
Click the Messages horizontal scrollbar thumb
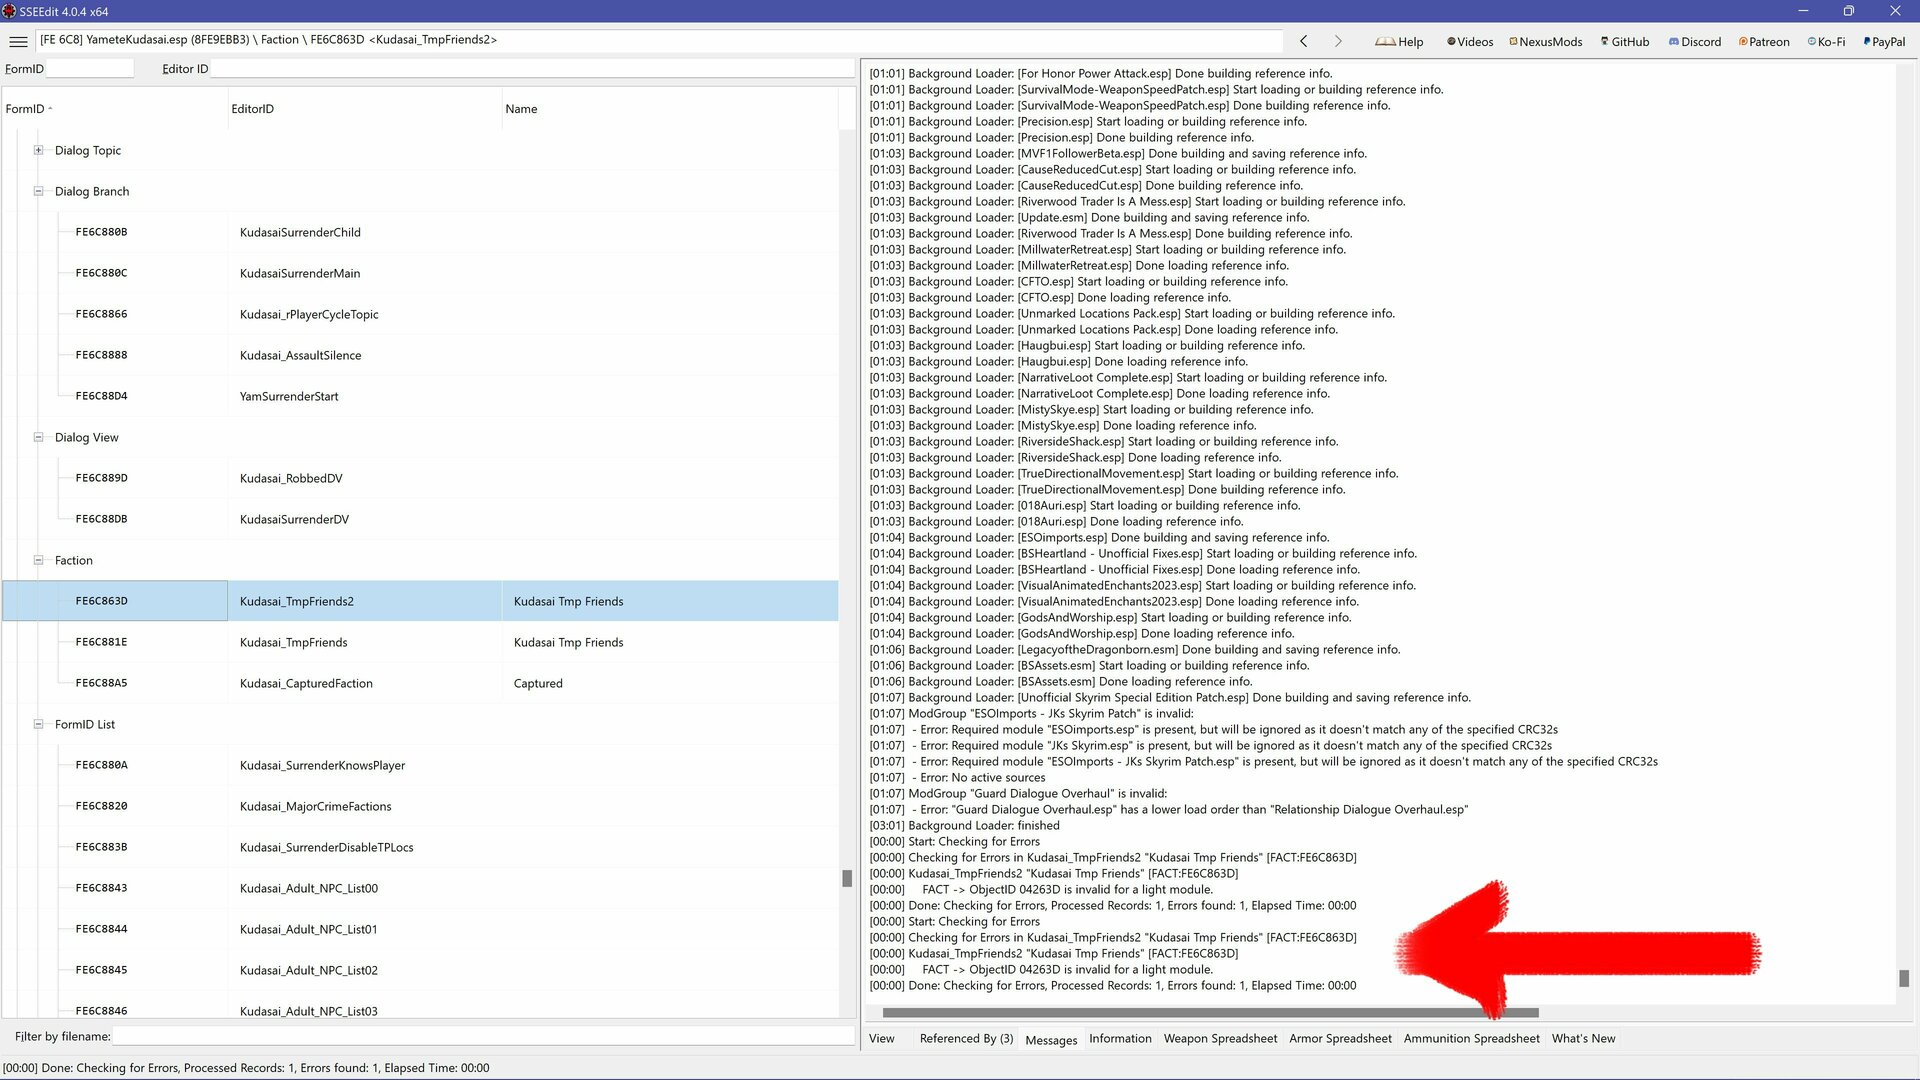click(x=1210, y=1013)
